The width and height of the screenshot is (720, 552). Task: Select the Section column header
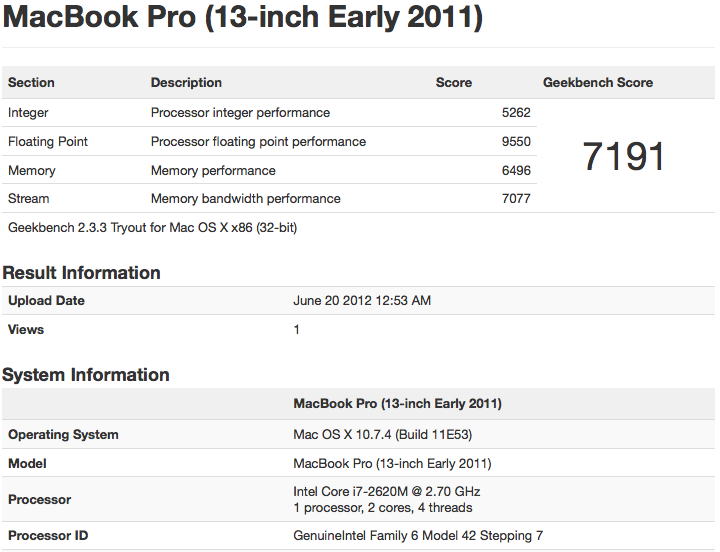(31, 83)
